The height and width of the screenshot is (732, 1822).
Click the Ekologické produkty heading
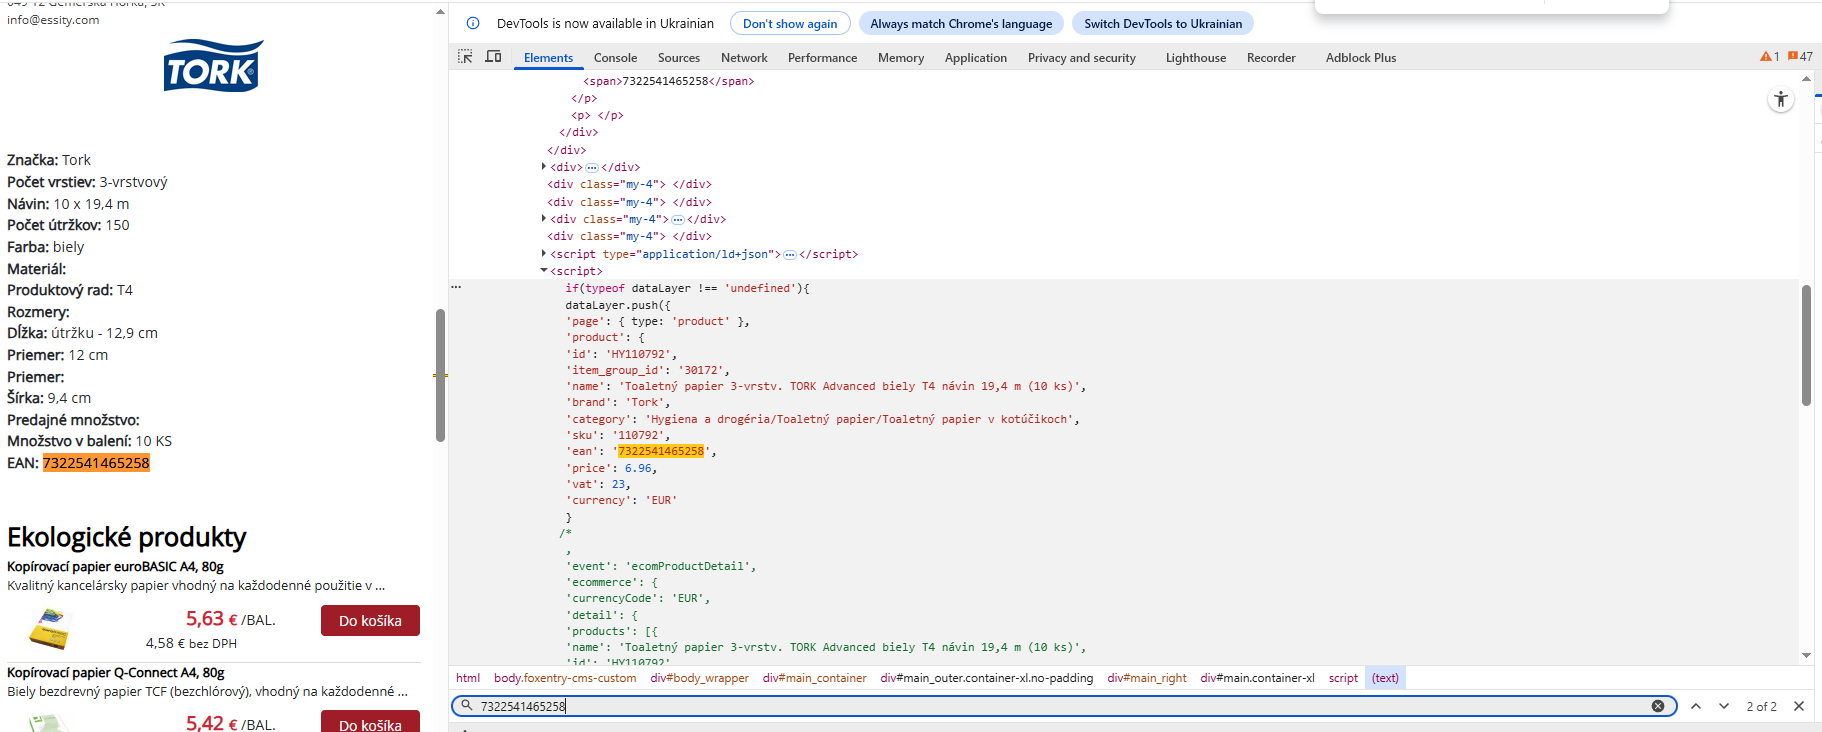(x=126, y=537)
